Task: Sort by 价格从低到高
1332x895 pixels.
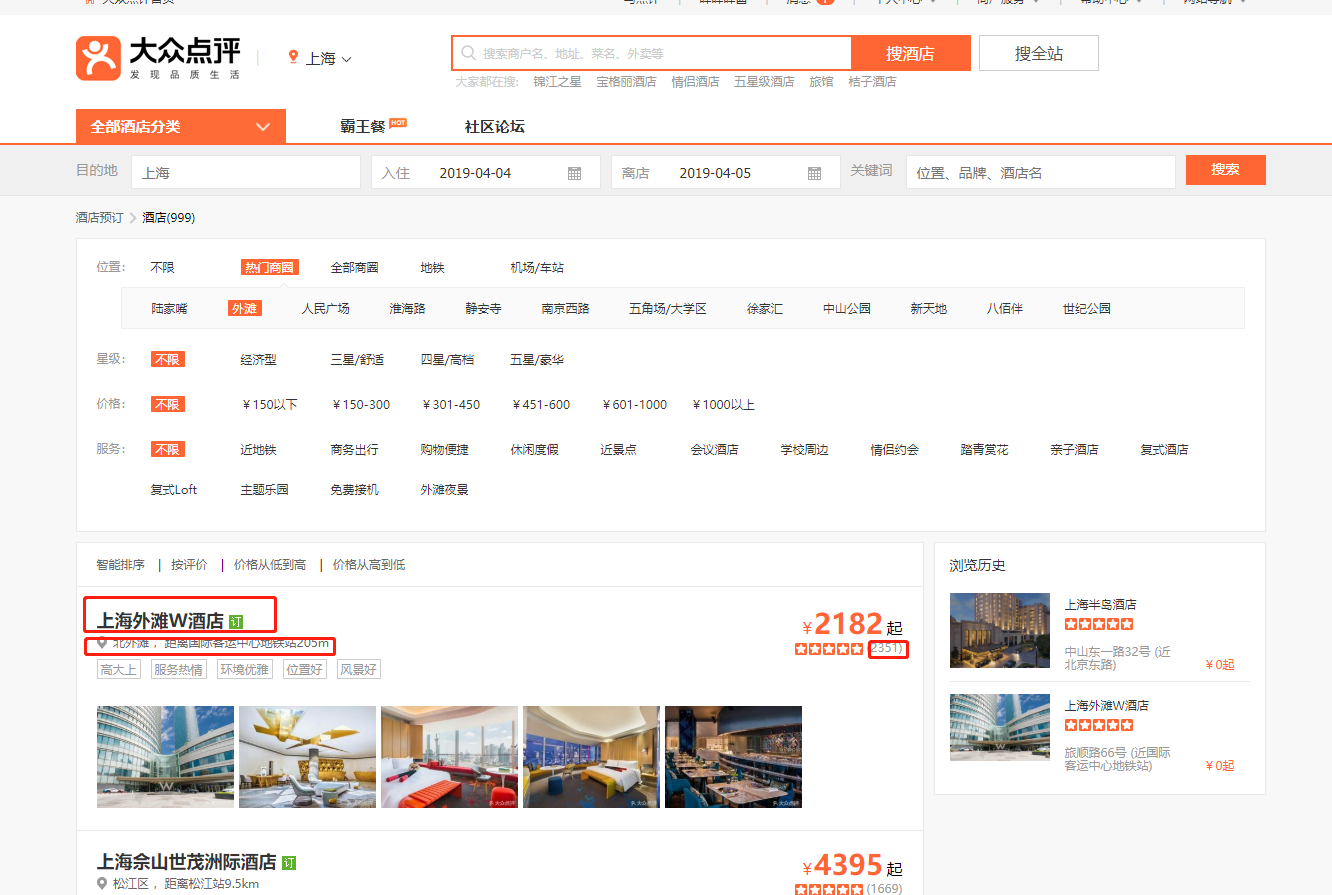Action: point(270,564)
